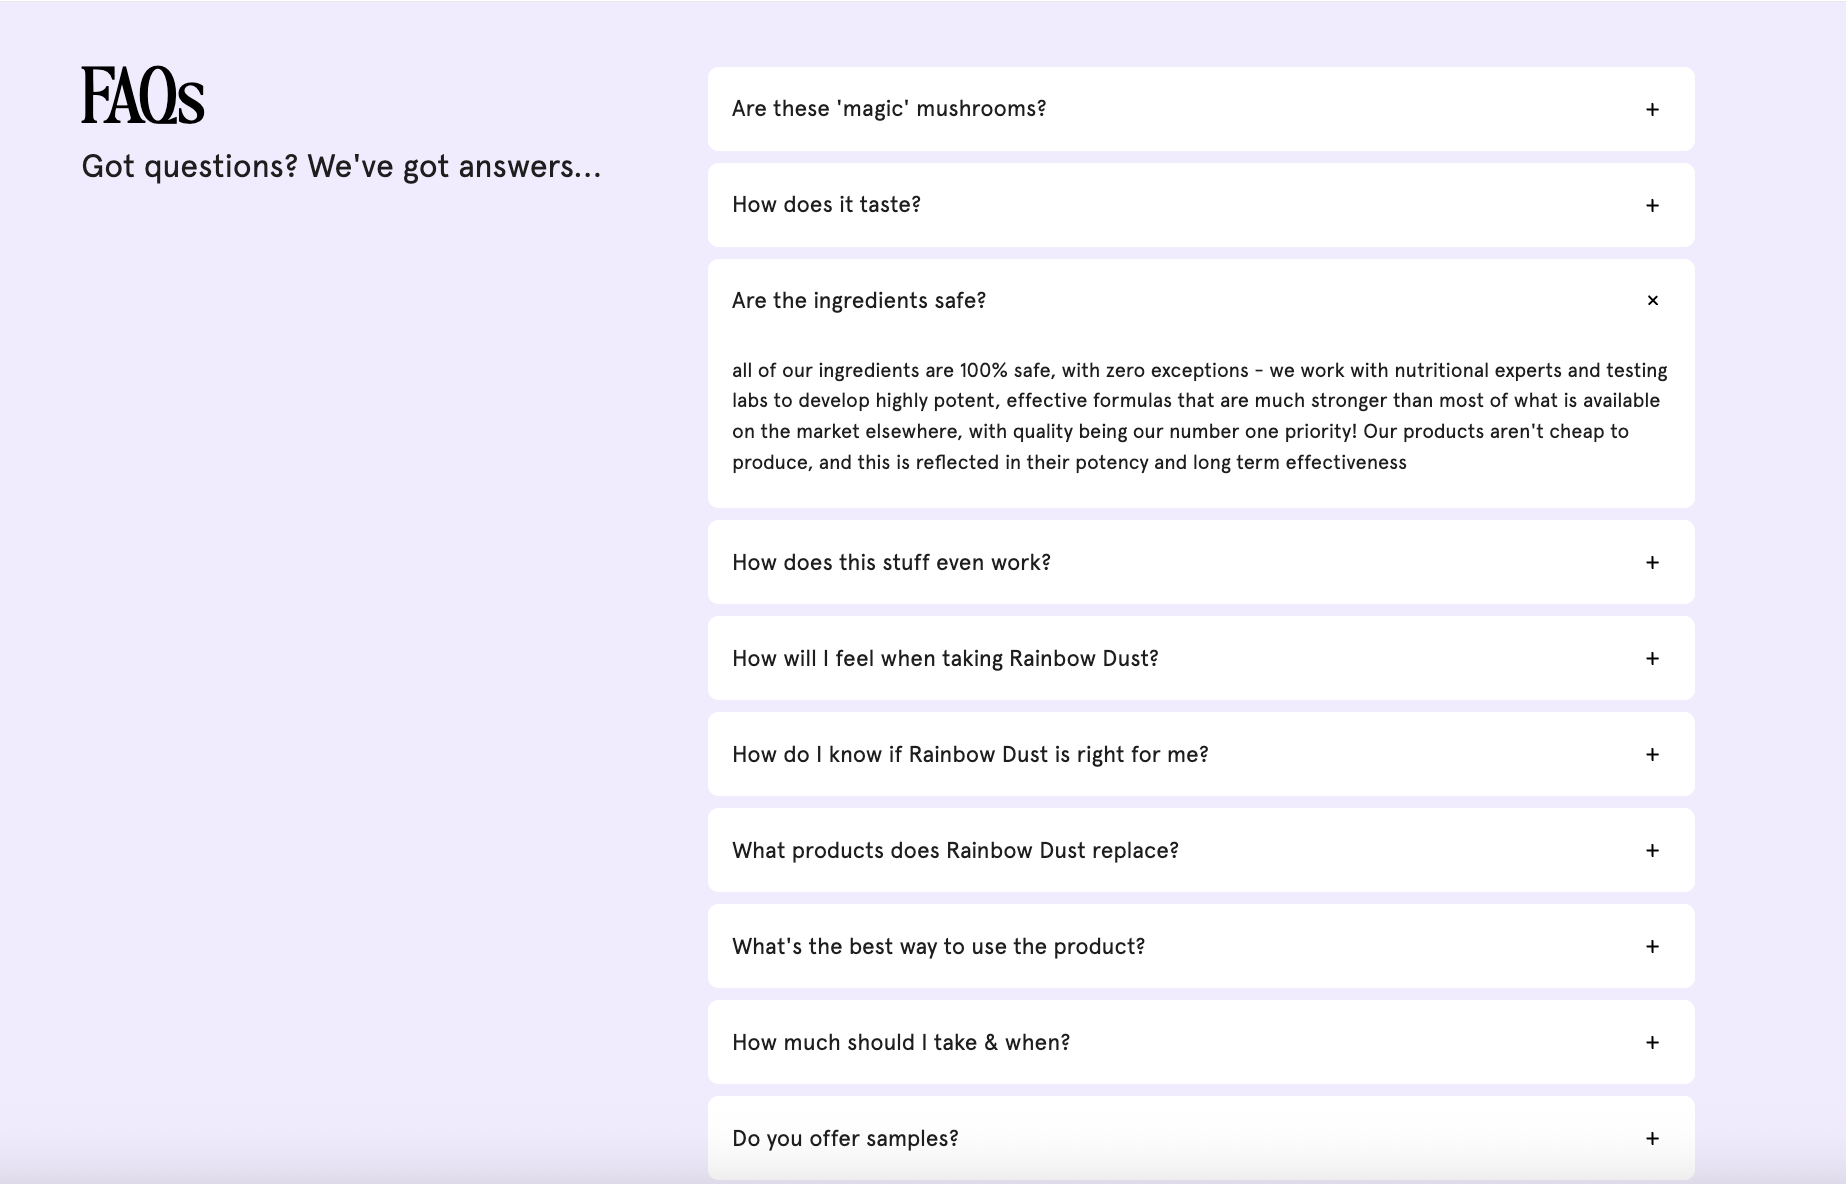
Task: Close the 'Are the ingredients safe?' answer with X icon
Action: 1652,301
